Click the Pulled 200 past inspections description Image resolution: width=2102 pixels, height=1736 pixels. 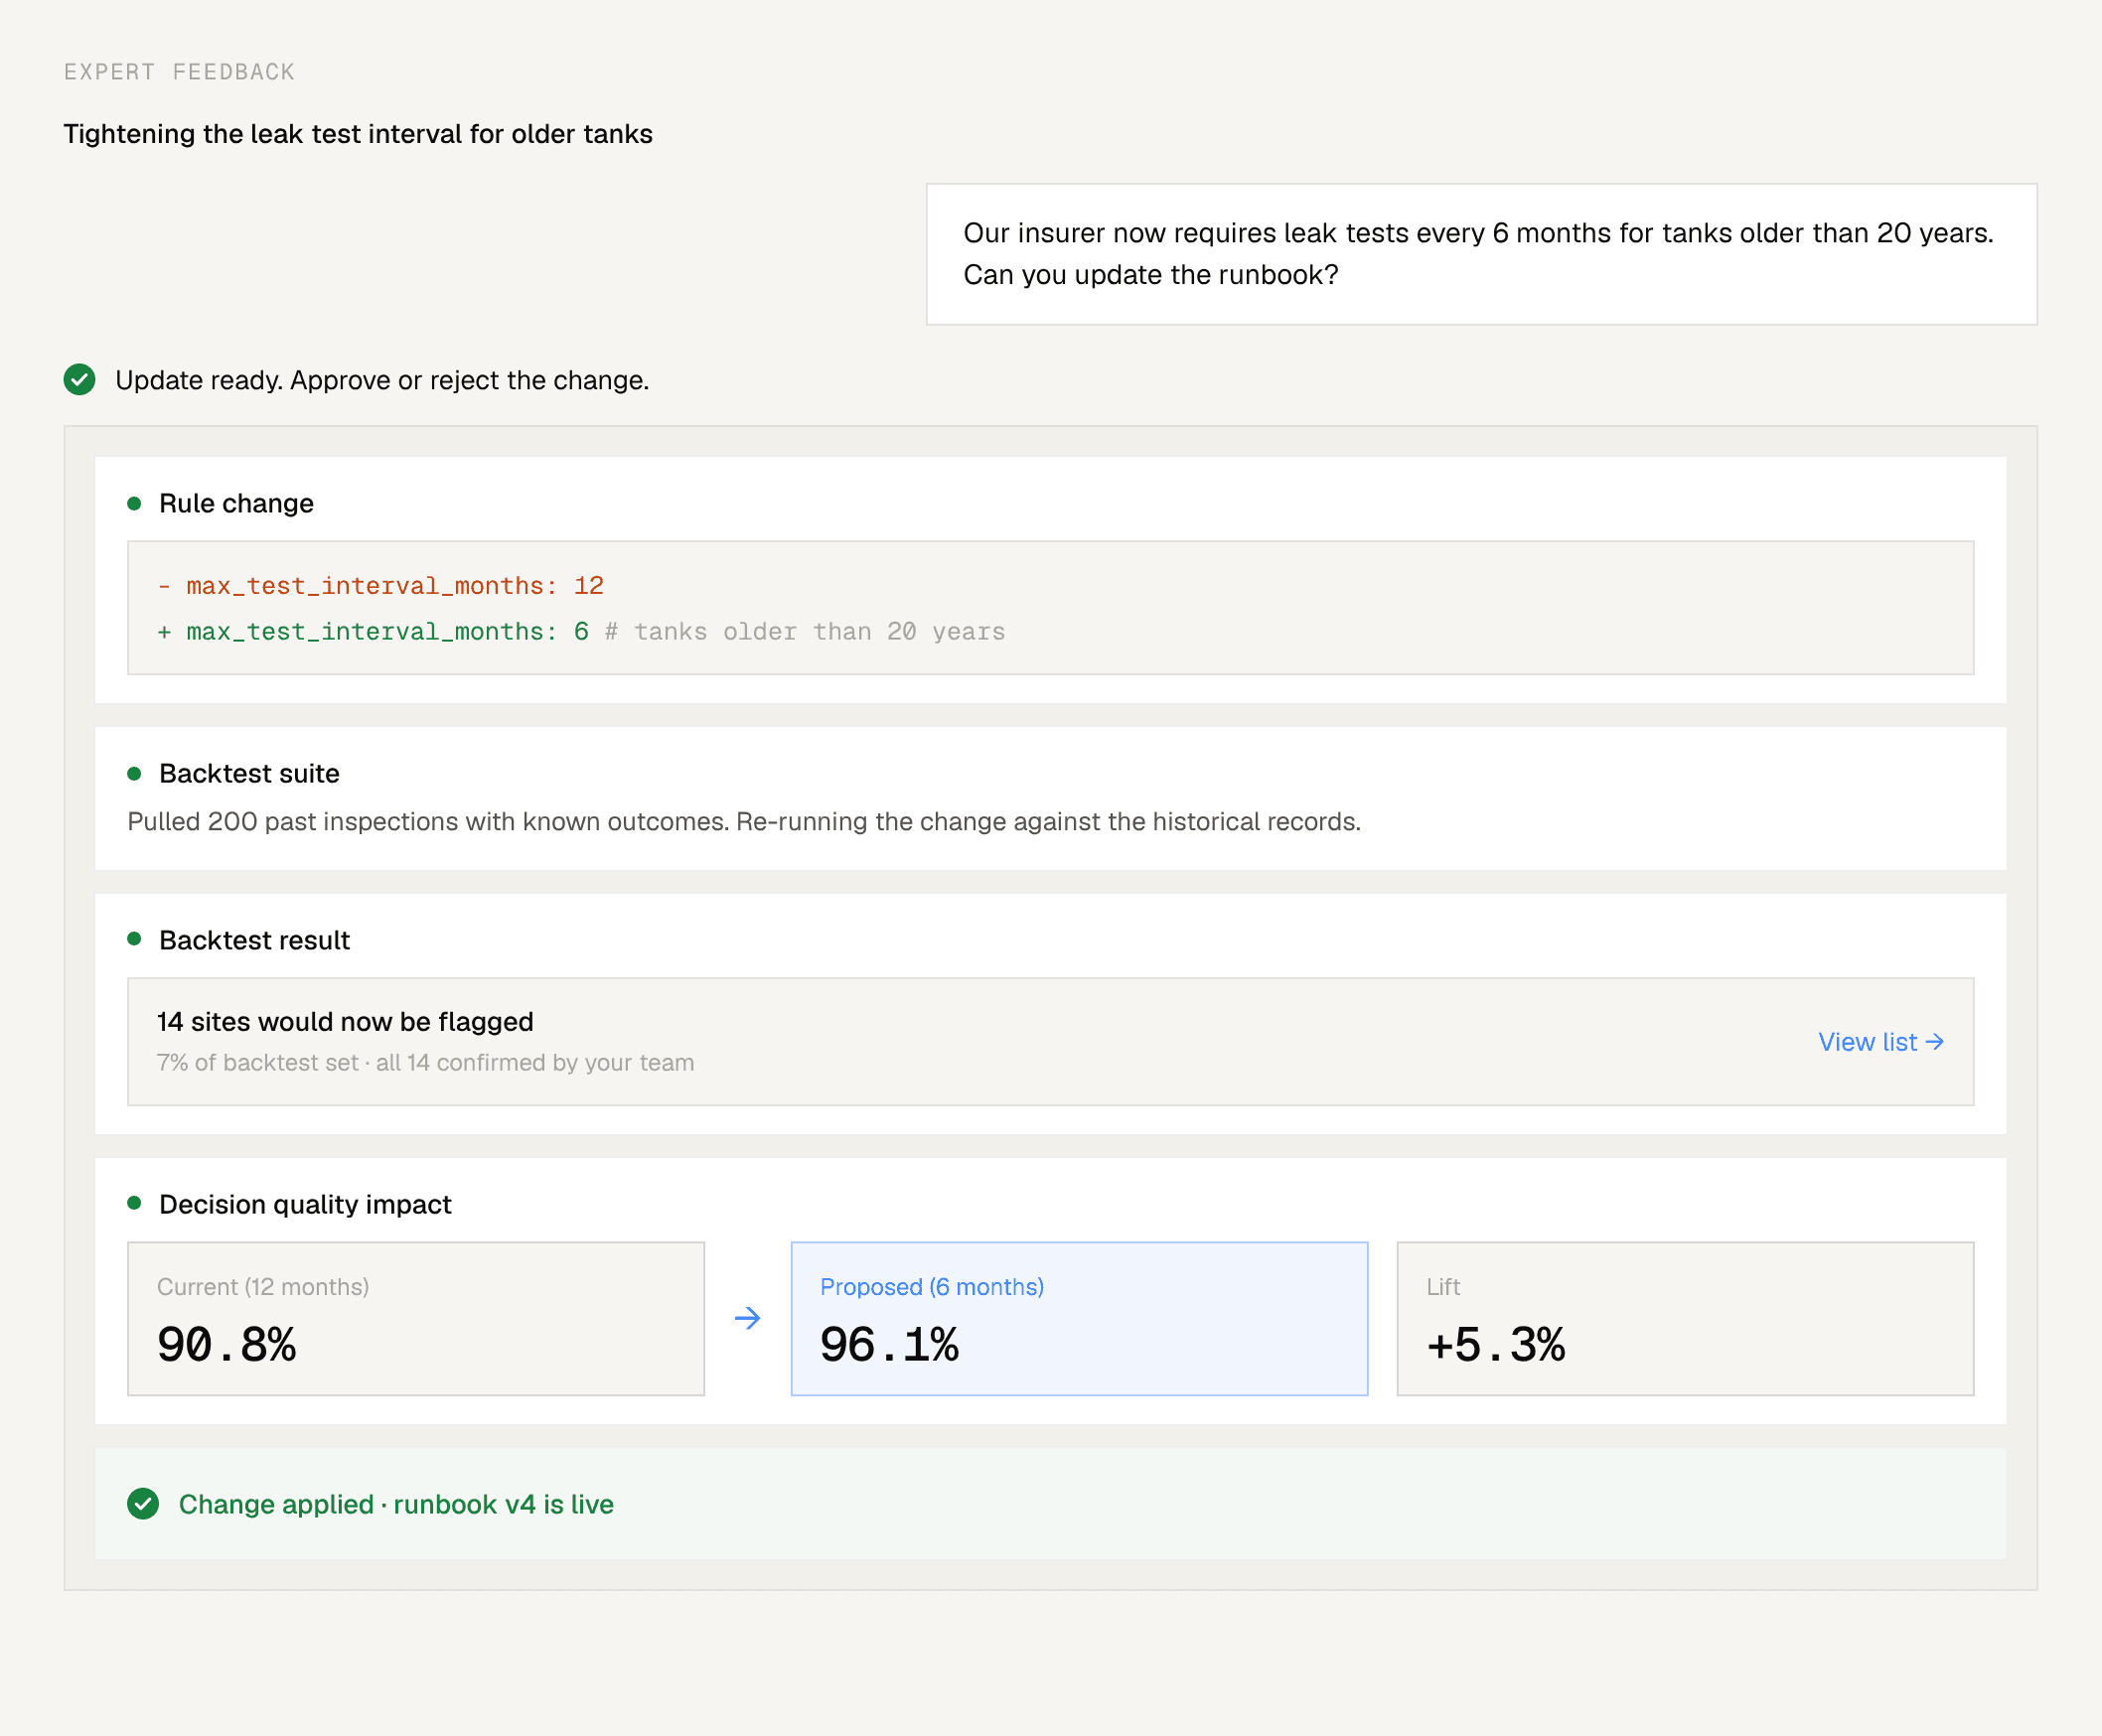point(744,822)
